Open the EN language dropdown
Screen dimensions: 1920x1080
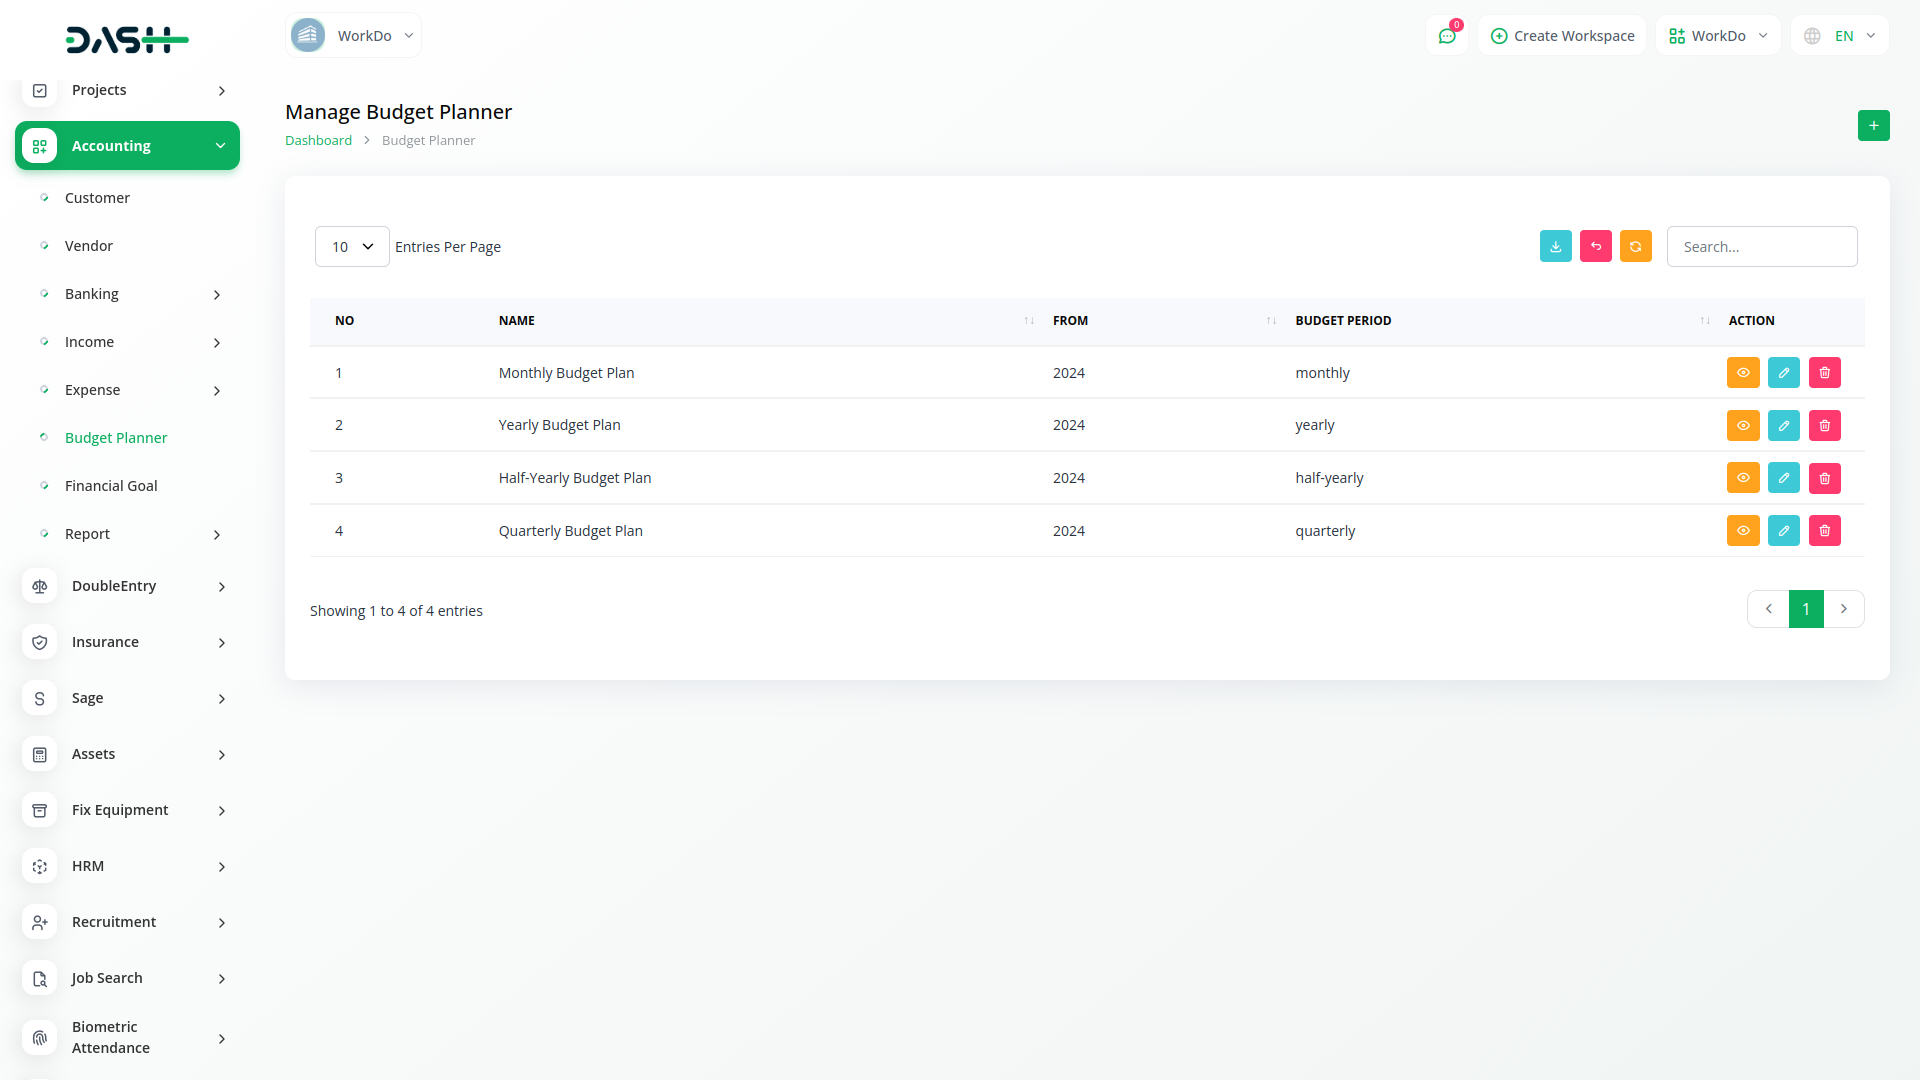pyautogui.click(x=1841, y=36)
